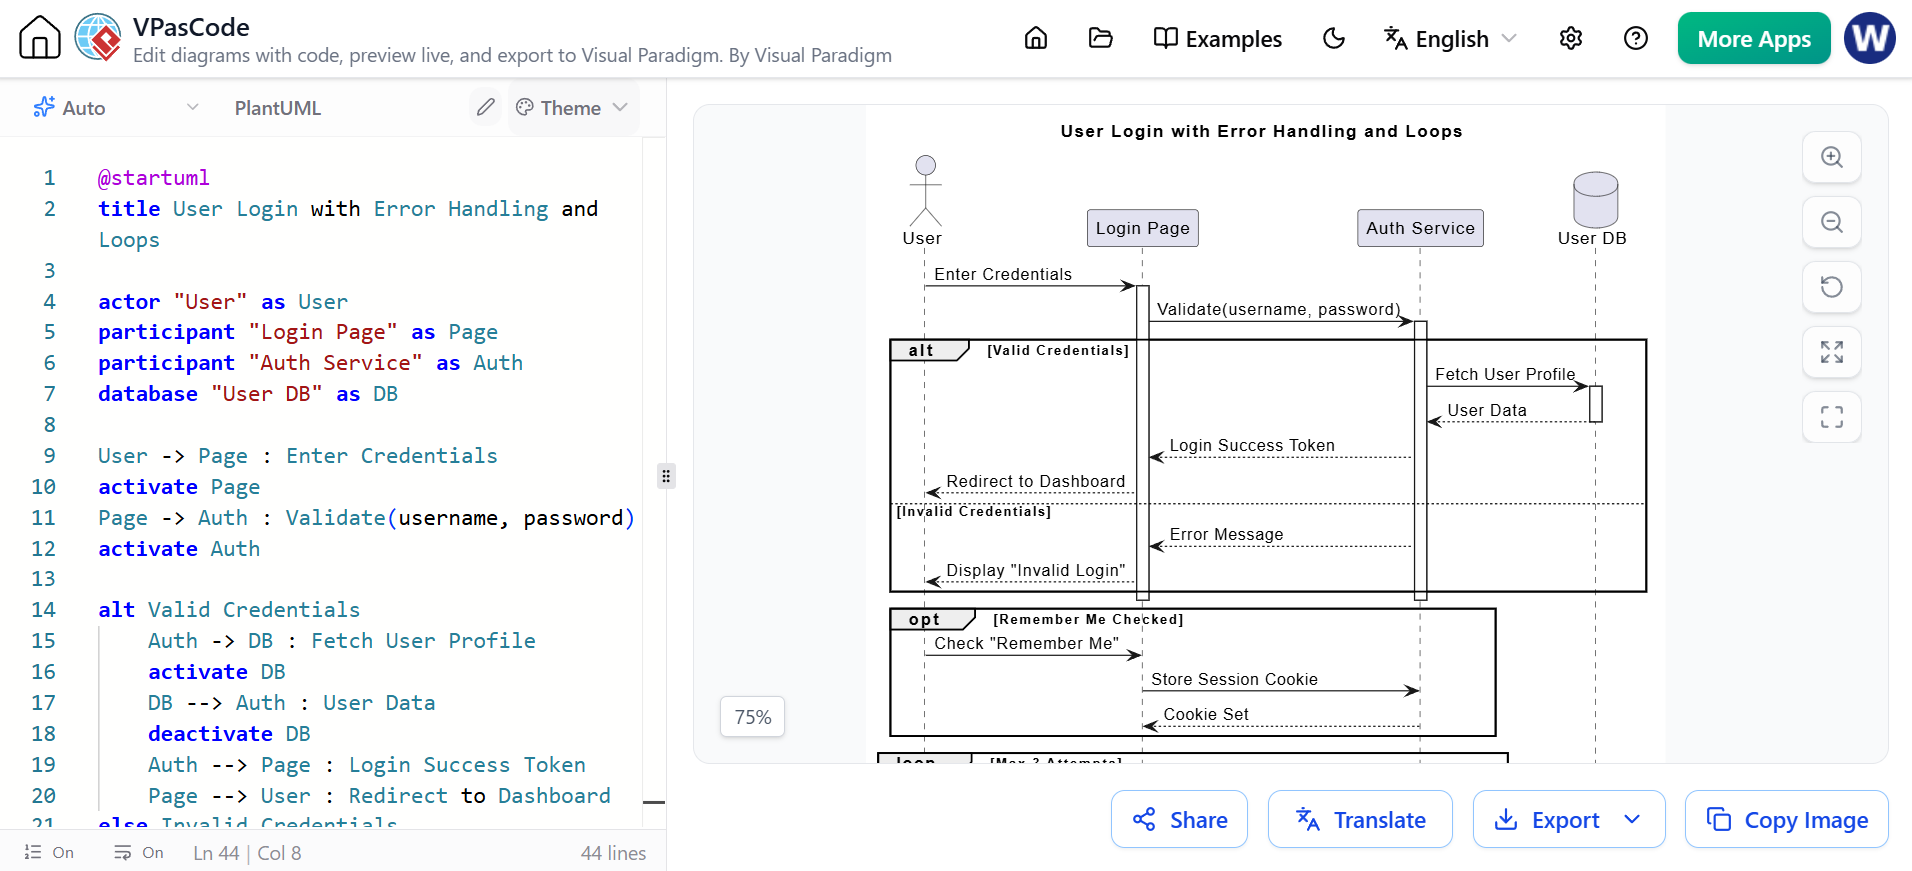This screenshot has width=1912, height=871.
Task: Expand the Export dropdown arrow
Action: 1633,819
